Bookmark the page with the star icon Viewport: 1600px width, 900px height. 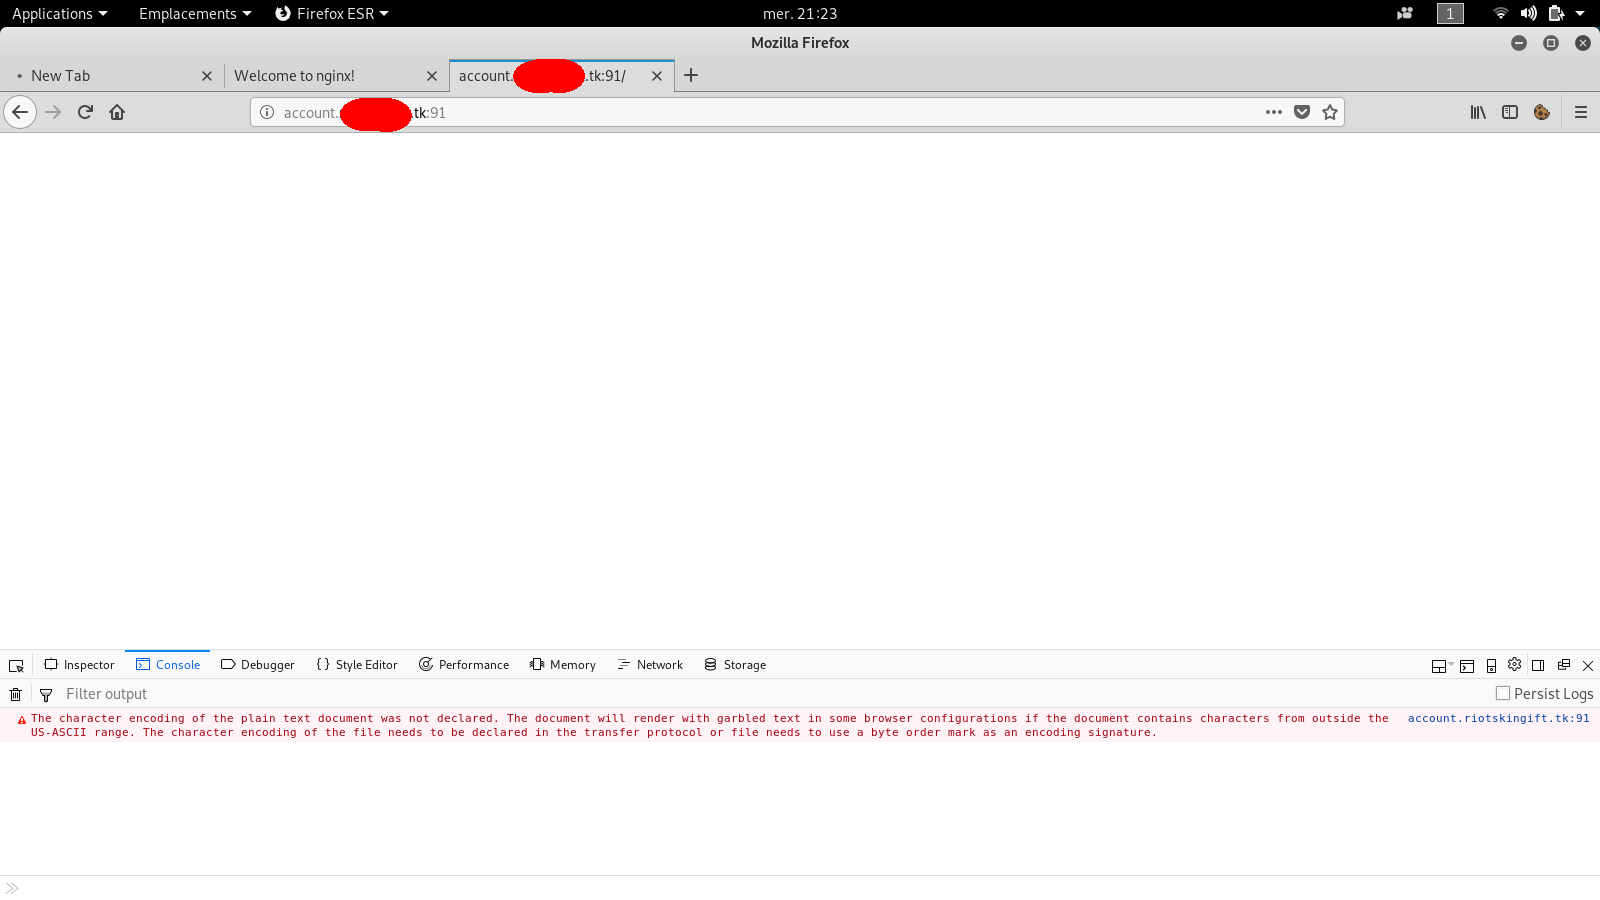[x=1330, y=112]
